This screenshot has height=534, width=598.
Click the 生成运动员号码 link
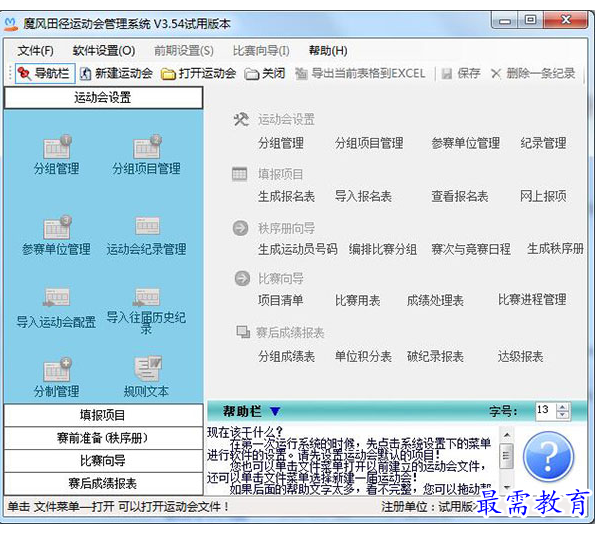tap(298, 249)
